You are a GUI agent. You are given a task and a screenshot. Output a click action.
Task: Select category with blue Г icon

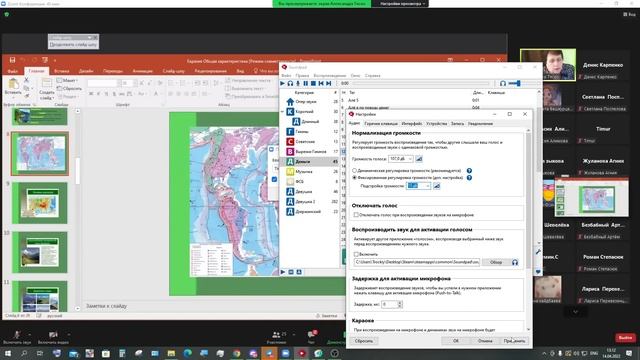(x=310, y=131)
